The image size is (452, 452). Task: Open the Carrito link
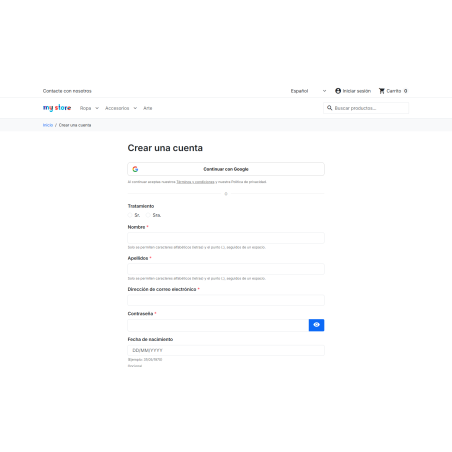click(394, 91)
